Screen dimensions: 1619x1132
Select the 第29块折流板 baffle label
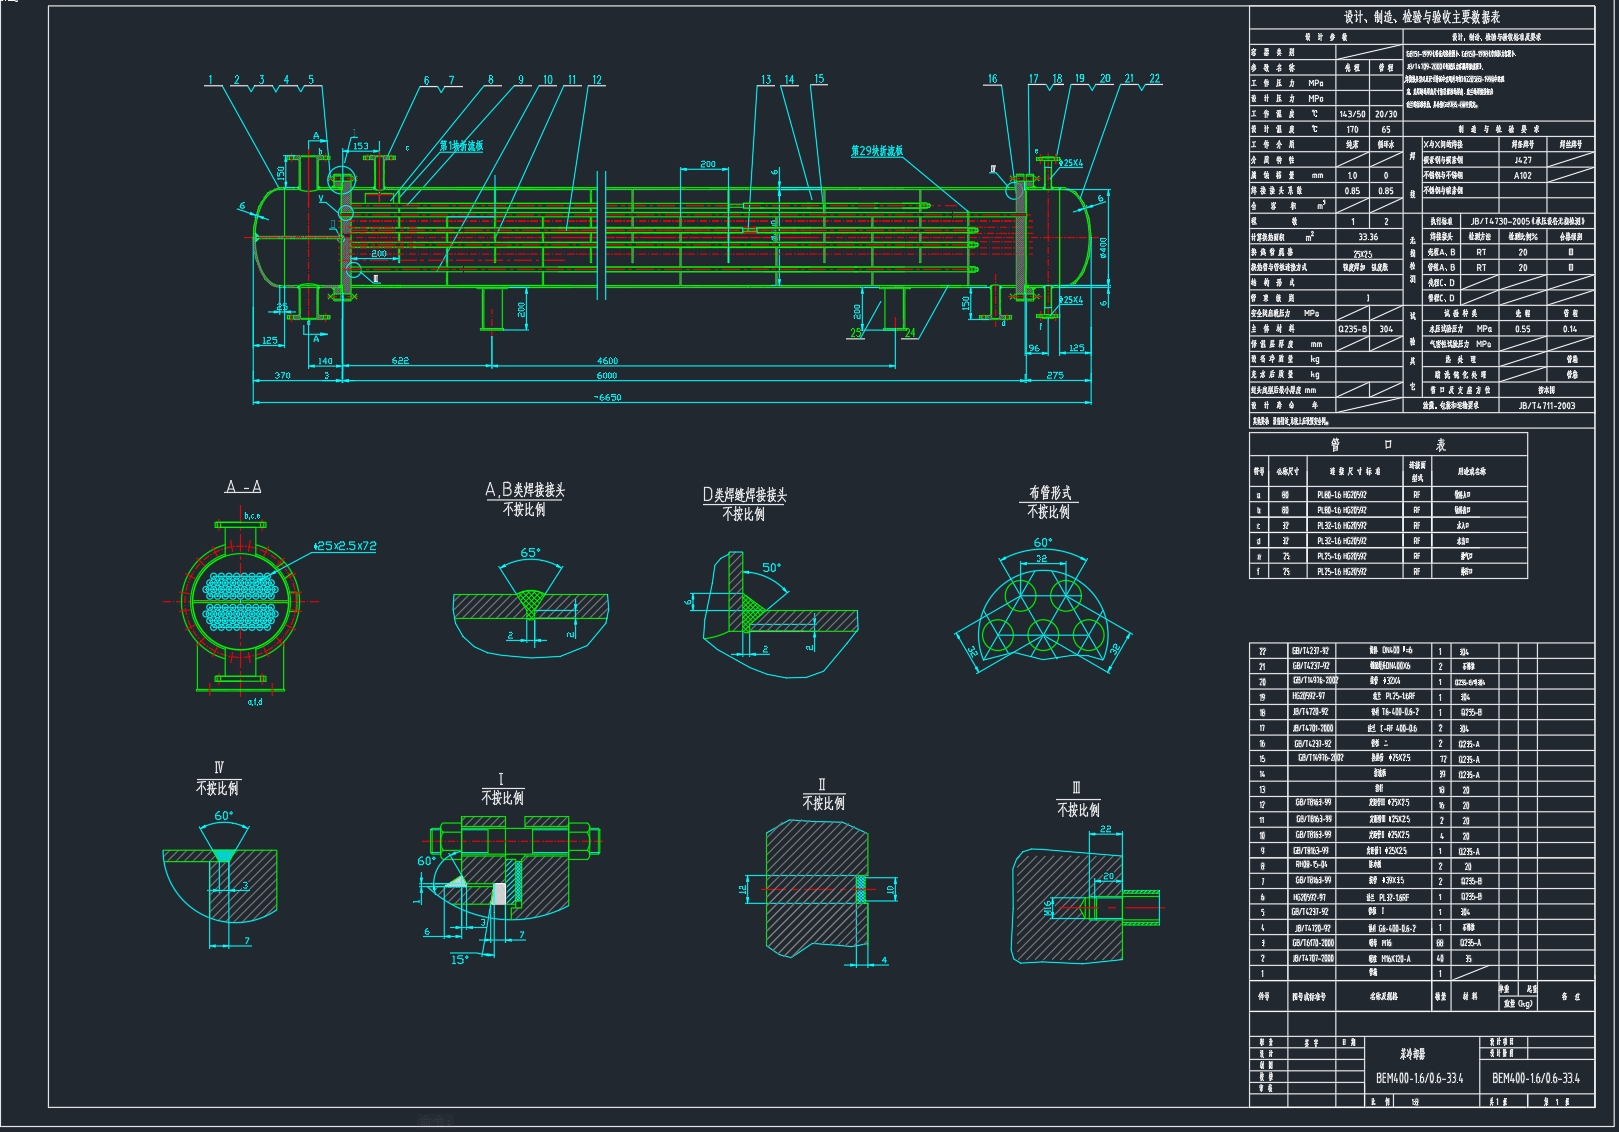point(876,151)
